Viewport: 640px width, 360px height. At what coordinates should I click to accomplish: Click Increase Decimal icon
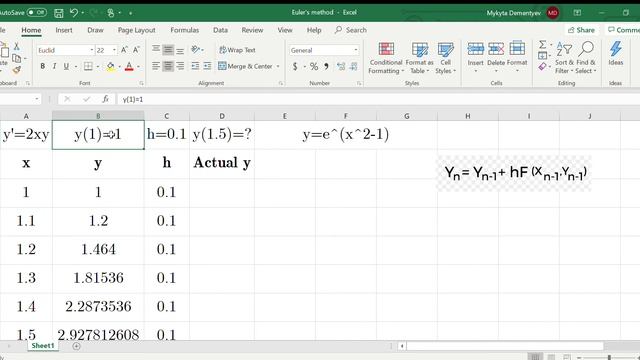click(x=341, y=66)
